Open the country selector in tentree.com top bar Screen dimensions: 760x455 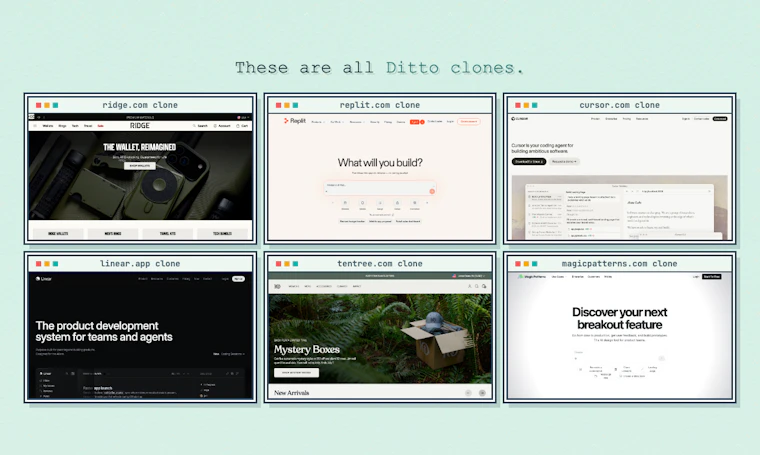pyautogui.click(x=469, y=276)
